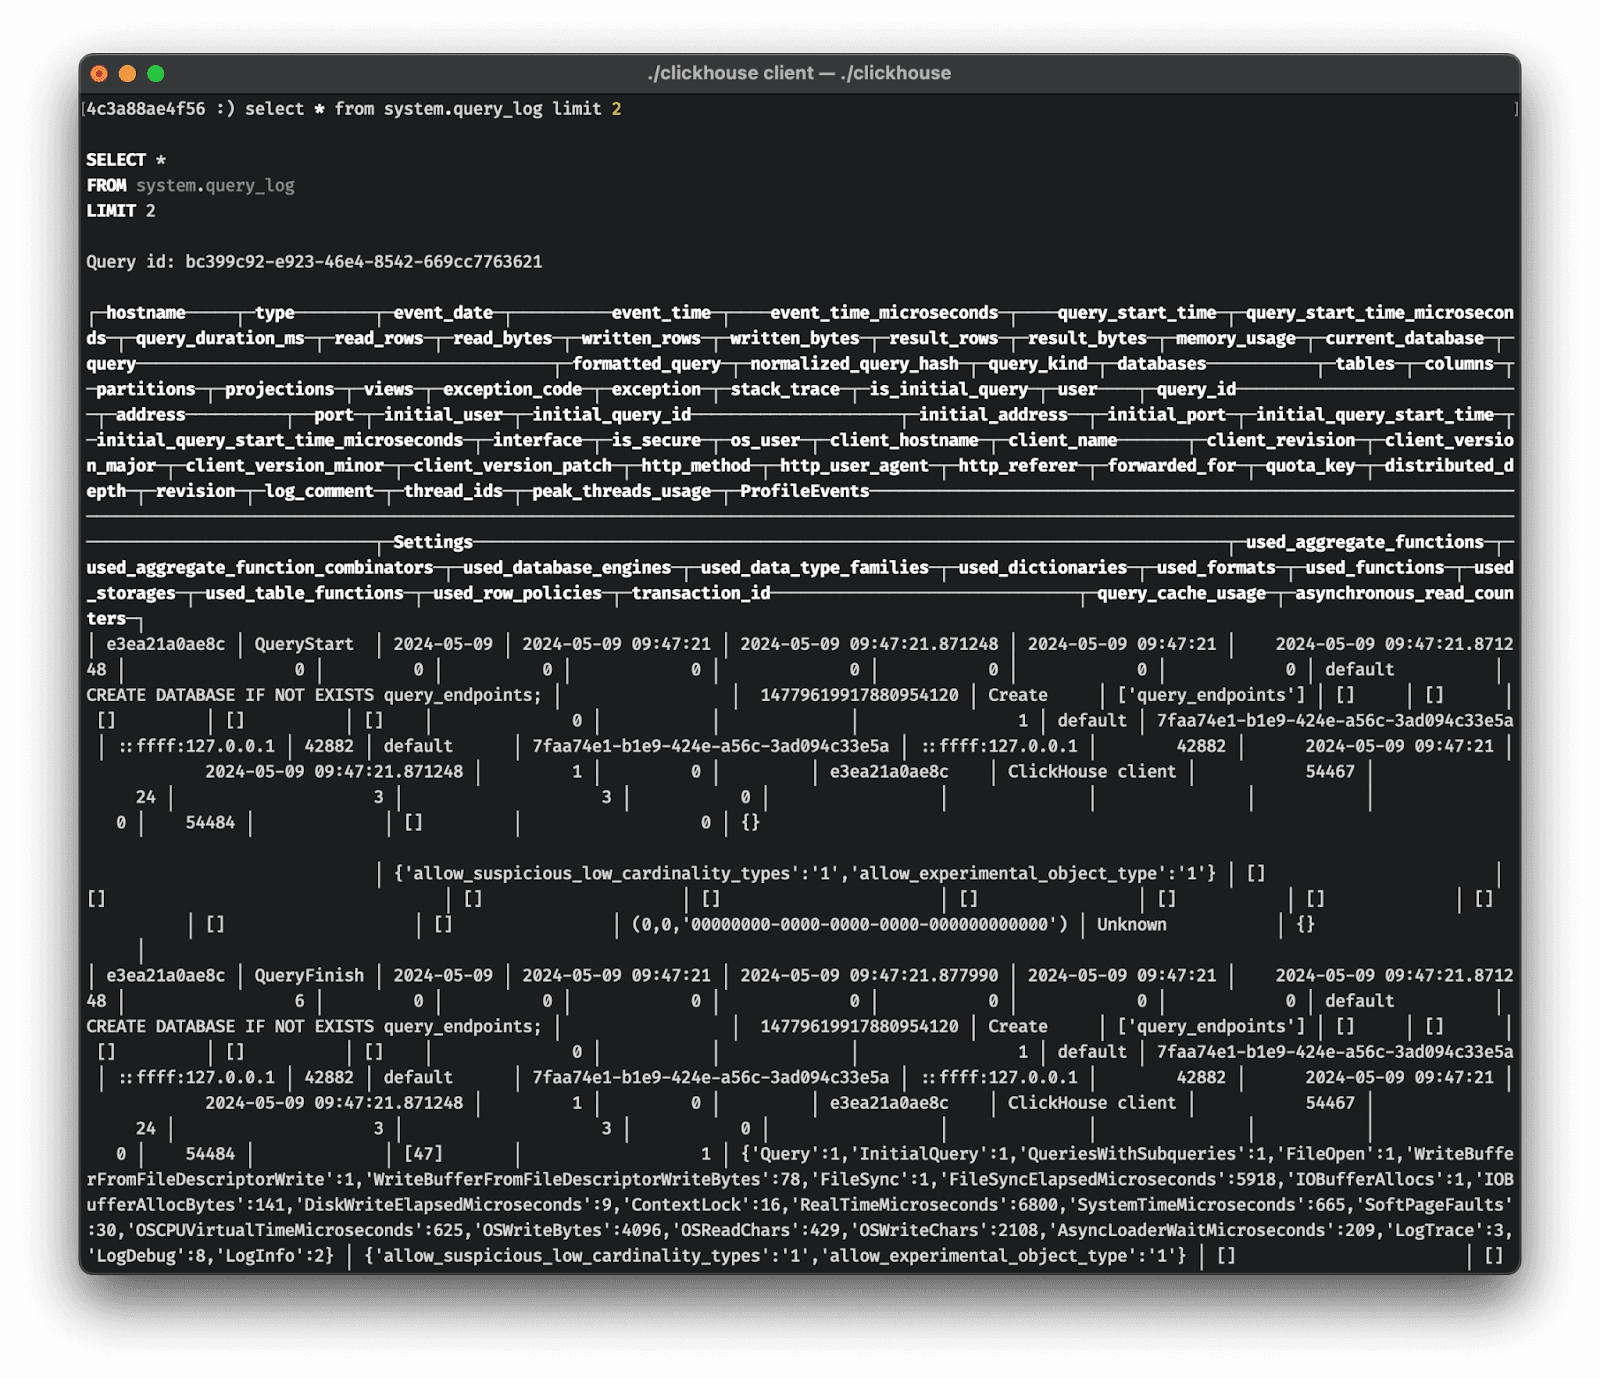This screenshot has height=1379, width=1600.
Task: Click the 'QueryFinish' type value
Action: tap(308, 975)
